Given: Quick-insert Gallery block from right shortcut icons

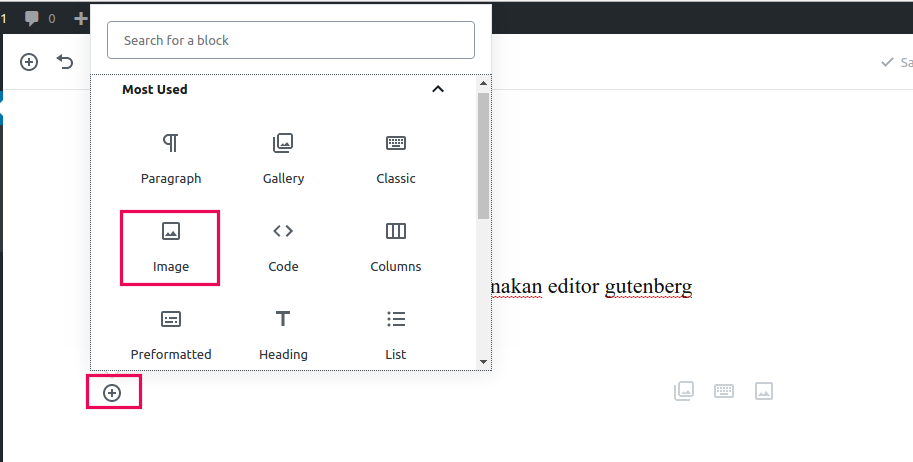Looking at the screenshot, I should pyautogui.click(x=684, y=391).
